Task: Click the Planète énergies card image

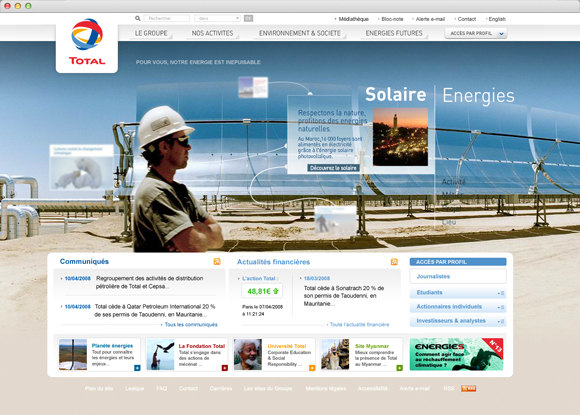Action: [73, 354]
